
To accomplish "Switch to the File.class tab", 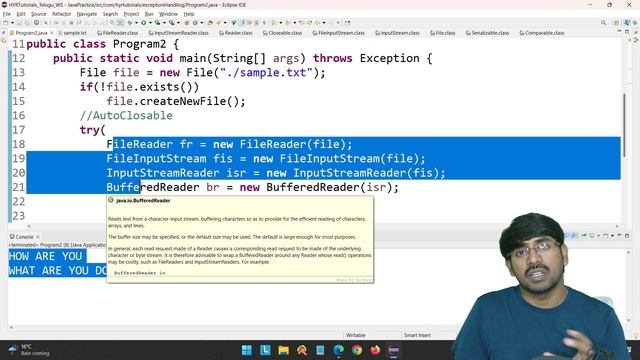I will point(442,33).
